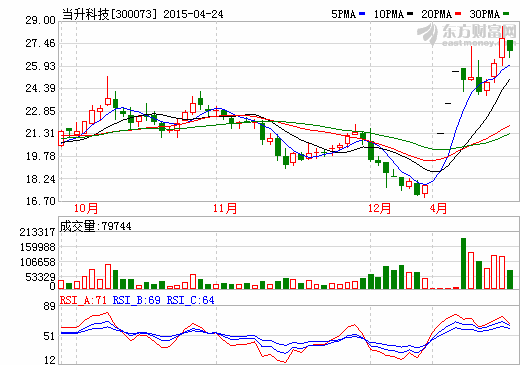Click the 159988 volume axis value

click(37, 247)
